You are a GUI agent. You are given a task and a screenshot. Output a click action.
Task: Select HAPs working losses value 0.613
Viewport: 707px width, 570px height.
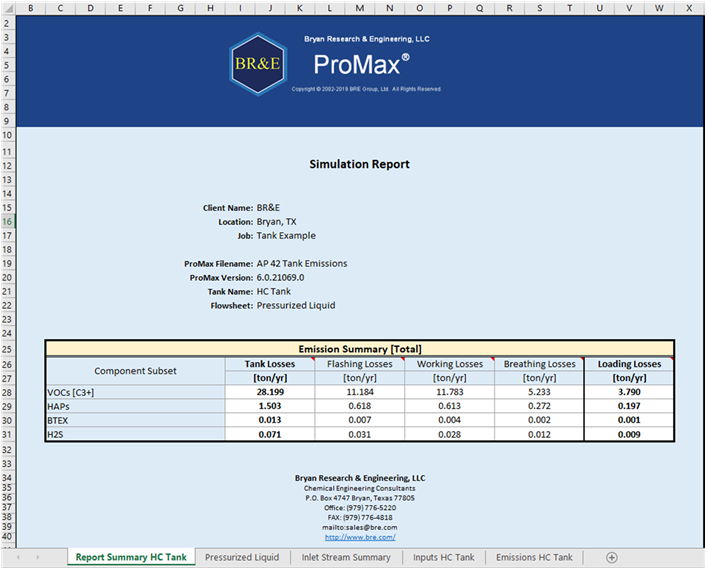point(450,406)
